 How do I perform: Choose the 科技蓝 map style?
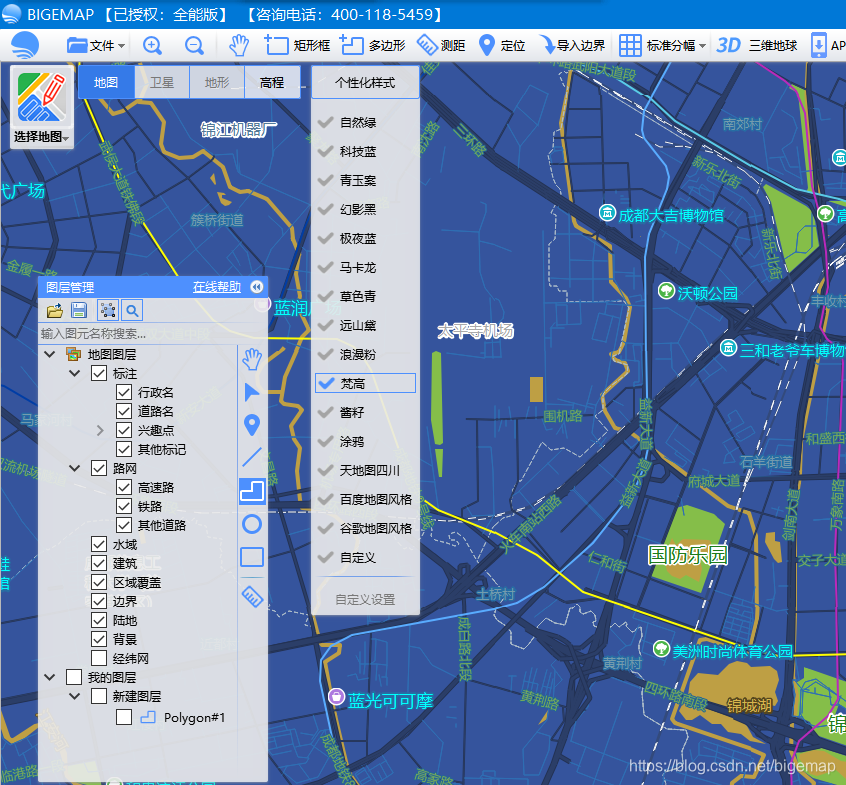coord(365,152)
